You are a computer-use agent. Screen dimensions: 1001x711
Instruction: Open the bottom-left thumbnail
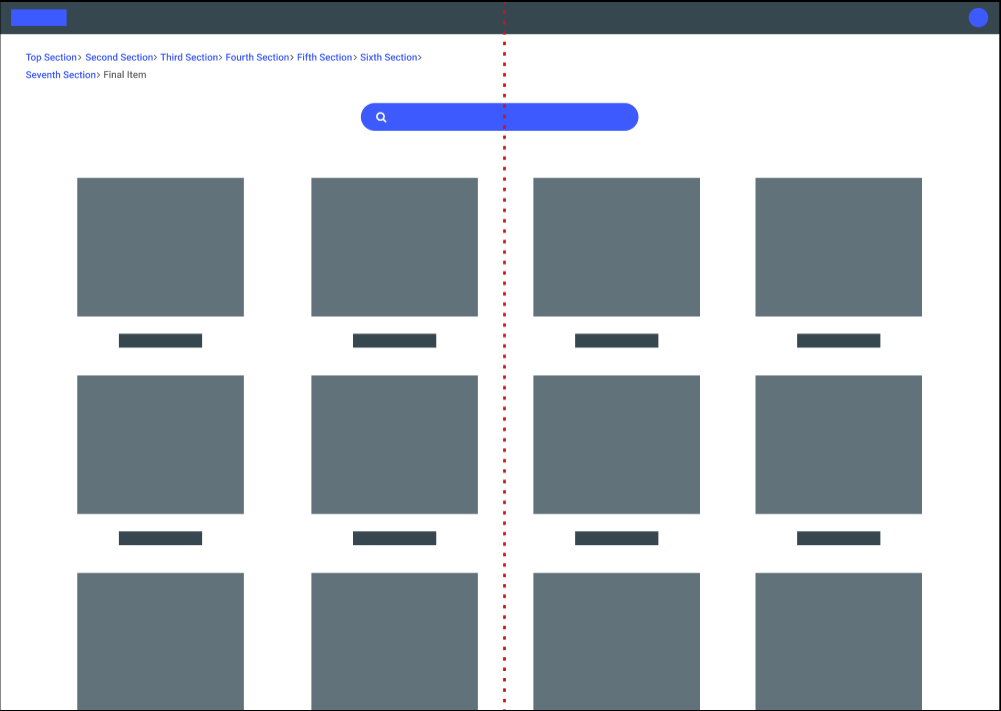click(x=160, y=641)
